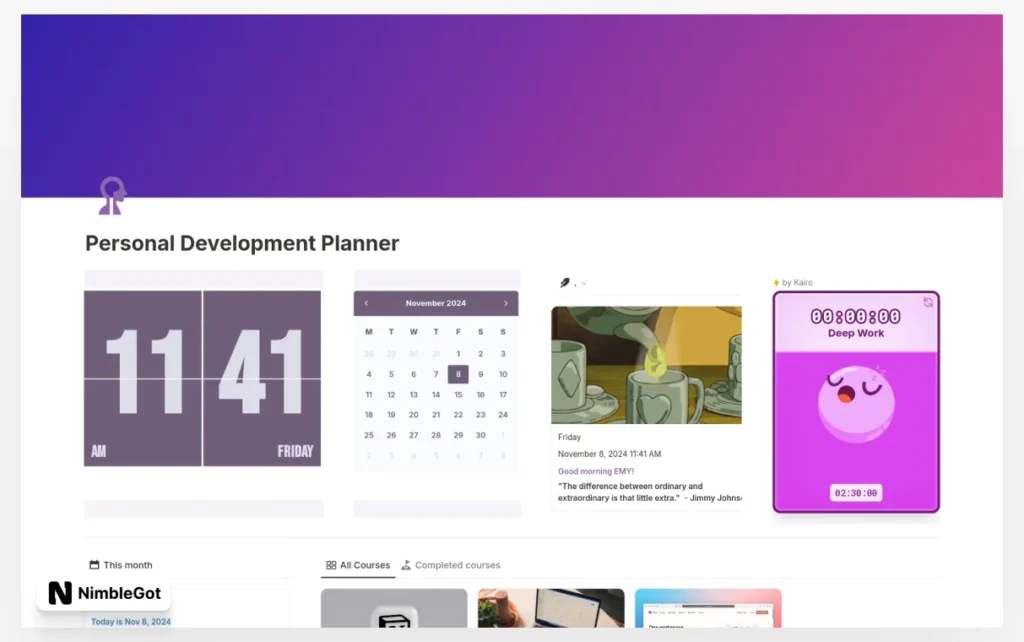The height and width of the screenshot is (642, 1024).
Task: Go to next month in calendar widget
Action: click(505, 303)
